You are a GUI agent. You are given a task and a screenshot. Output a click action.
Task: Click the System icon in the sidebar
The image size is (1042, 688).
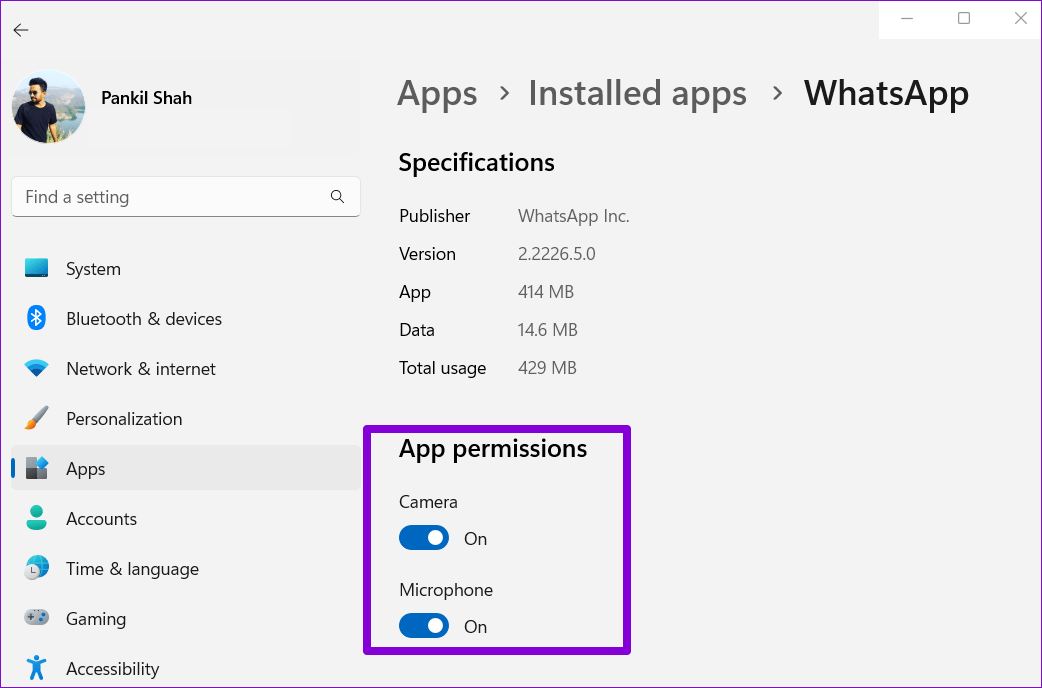36,268
